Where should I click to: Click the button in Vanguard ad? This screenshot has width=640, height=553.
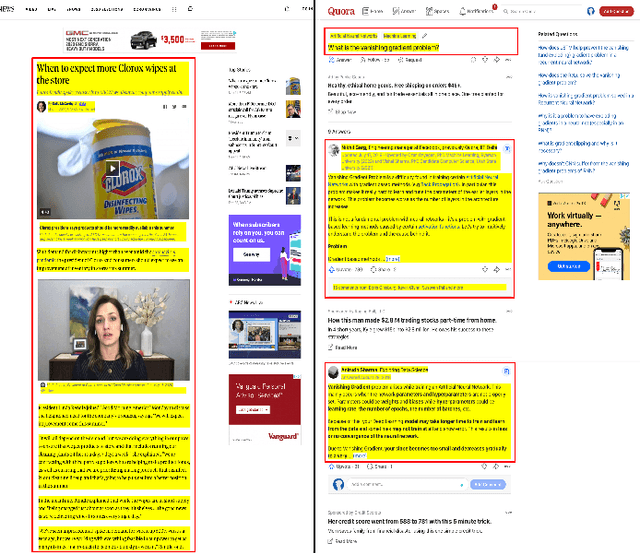pyautogui.click(x=253, y=409)
